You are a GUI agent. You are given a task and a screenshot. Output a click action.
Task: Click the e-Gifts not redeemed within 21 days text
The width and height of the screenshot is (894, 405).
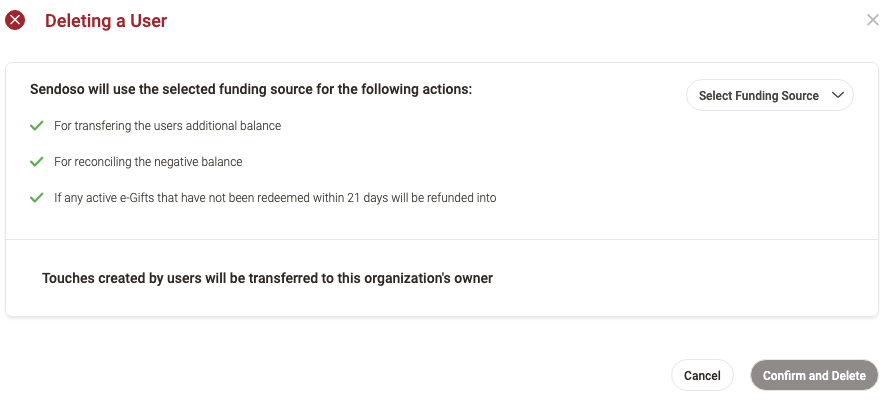coord(275,198)
